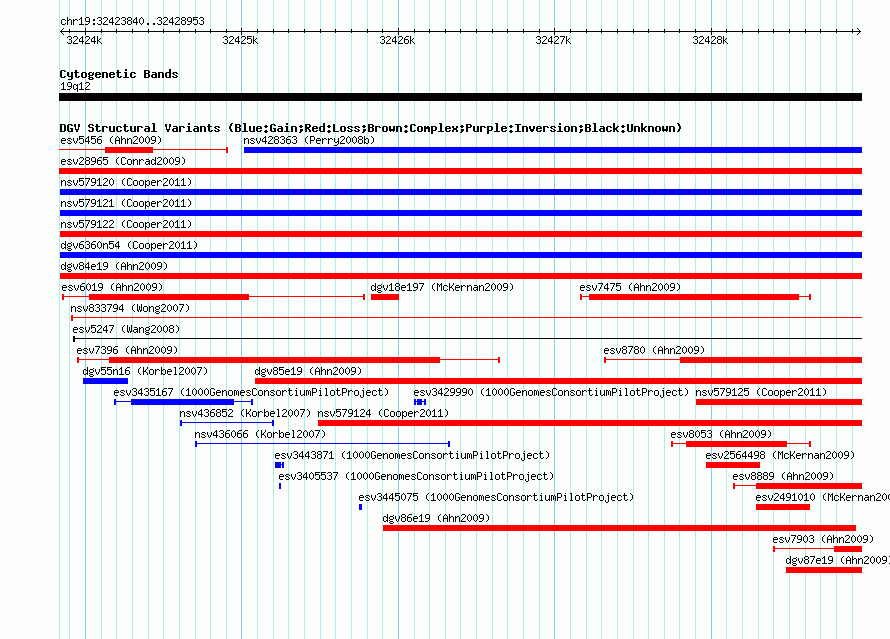Click esv2564498 (McKernan2009) label

pyautogui.click(x=780, y=455)
